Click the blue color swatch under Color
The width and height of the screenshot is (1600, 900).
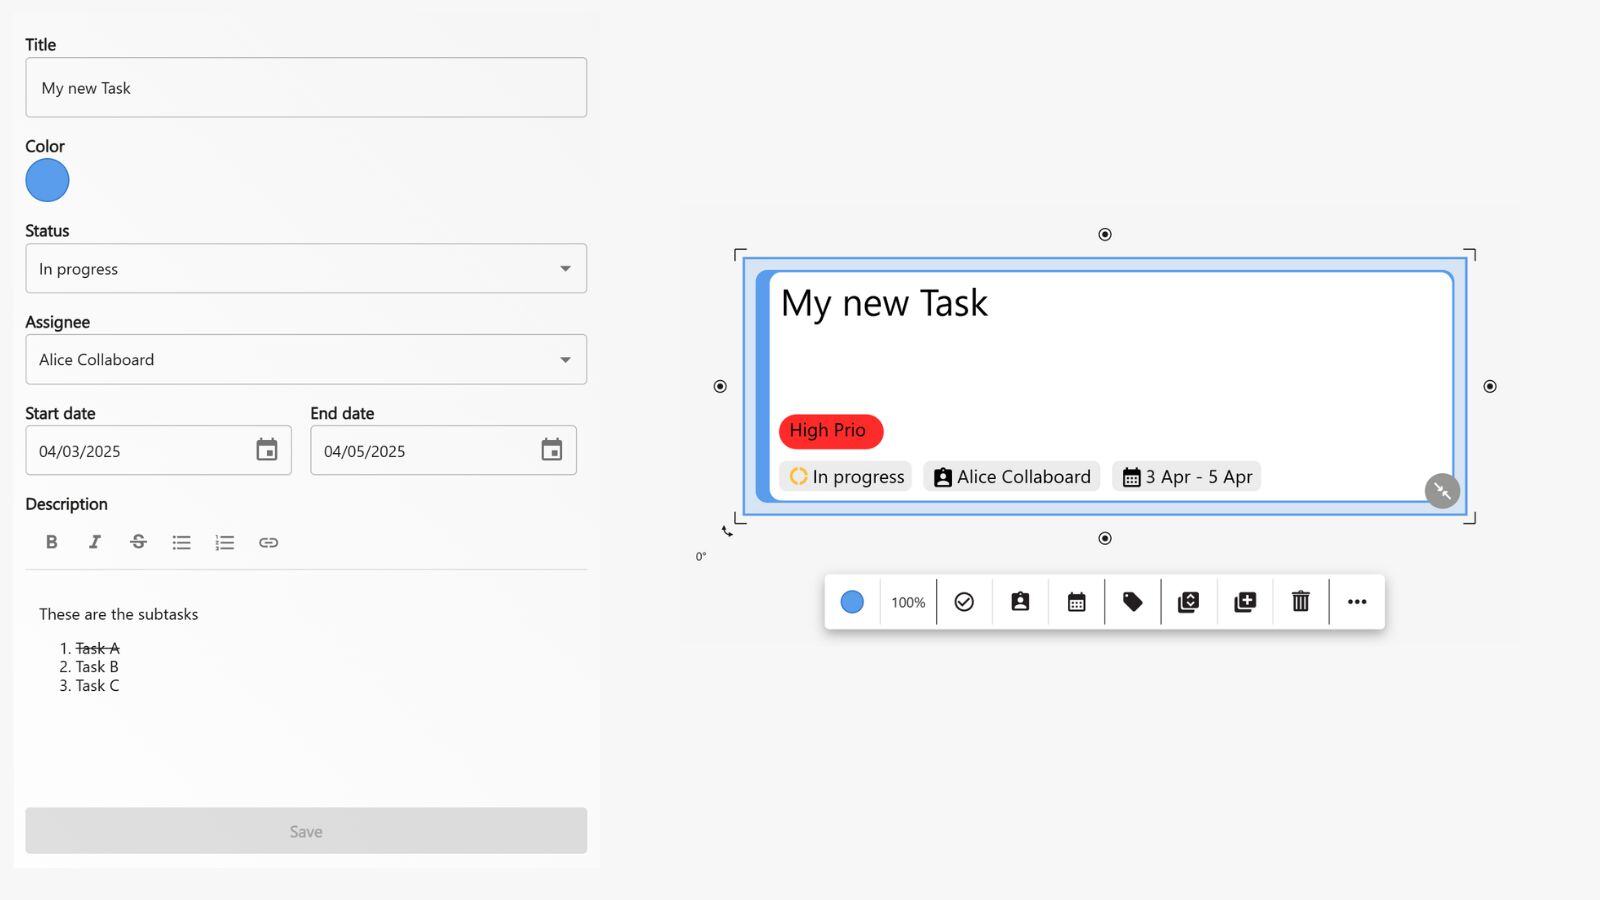pos(47,180)
